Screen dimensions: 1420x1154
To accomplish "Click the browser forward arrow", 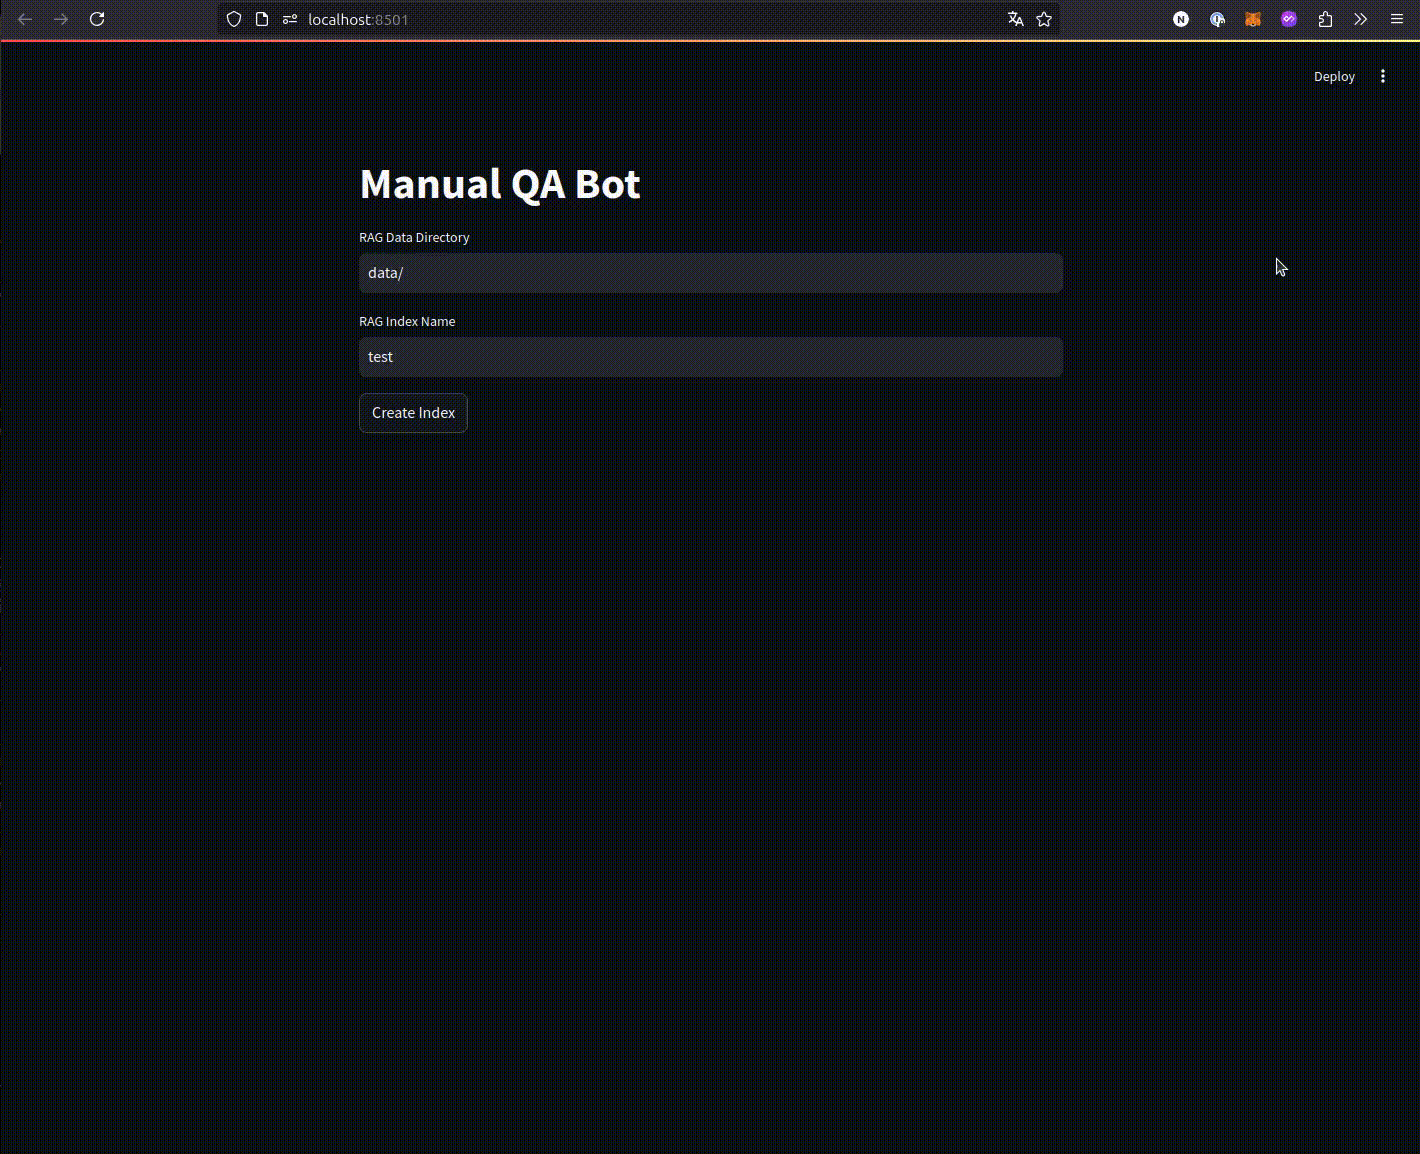I will [x=61, y=19].
